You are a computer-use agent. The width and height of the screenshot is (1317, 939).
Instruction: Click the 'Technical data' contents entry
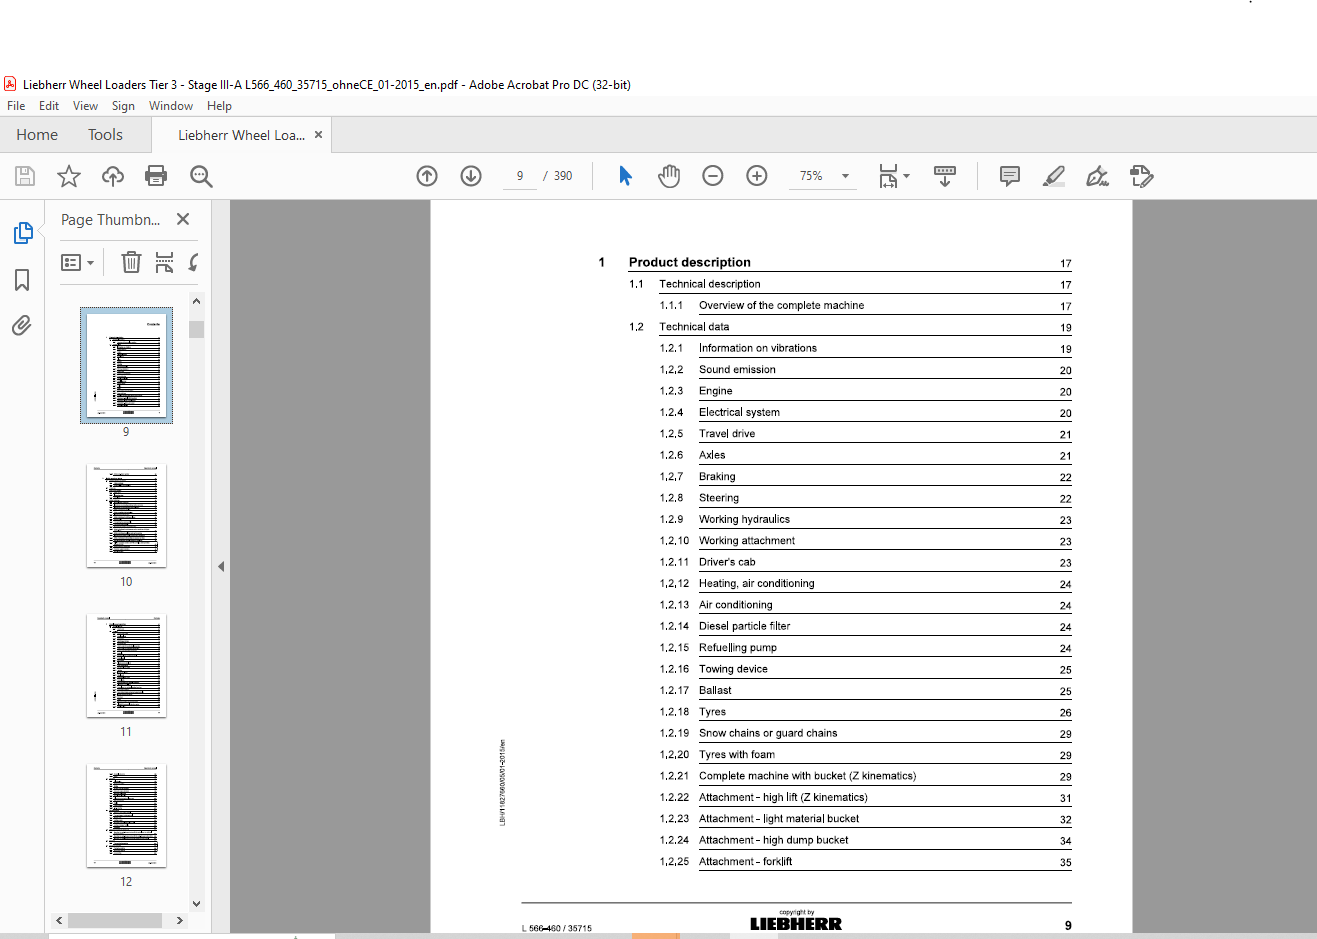(x=694, y=327)
